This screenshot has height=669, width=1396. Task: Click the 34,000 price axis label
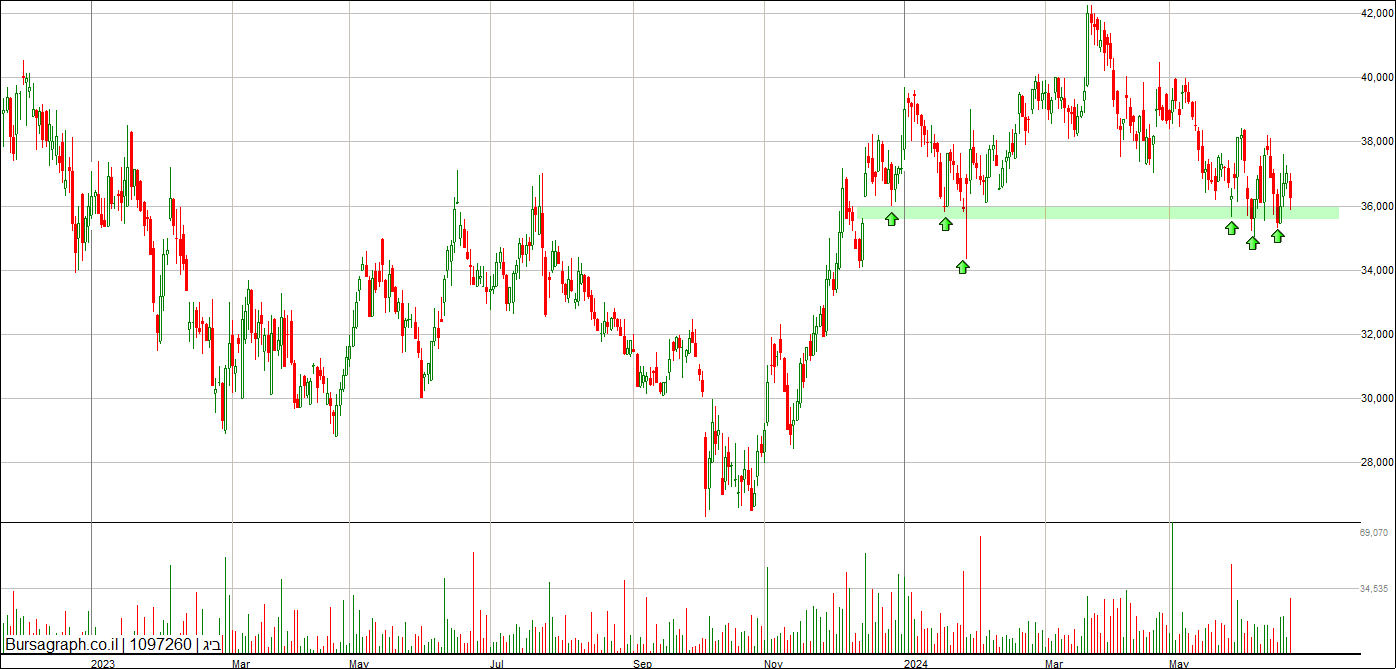click(x=1376, y=270)
